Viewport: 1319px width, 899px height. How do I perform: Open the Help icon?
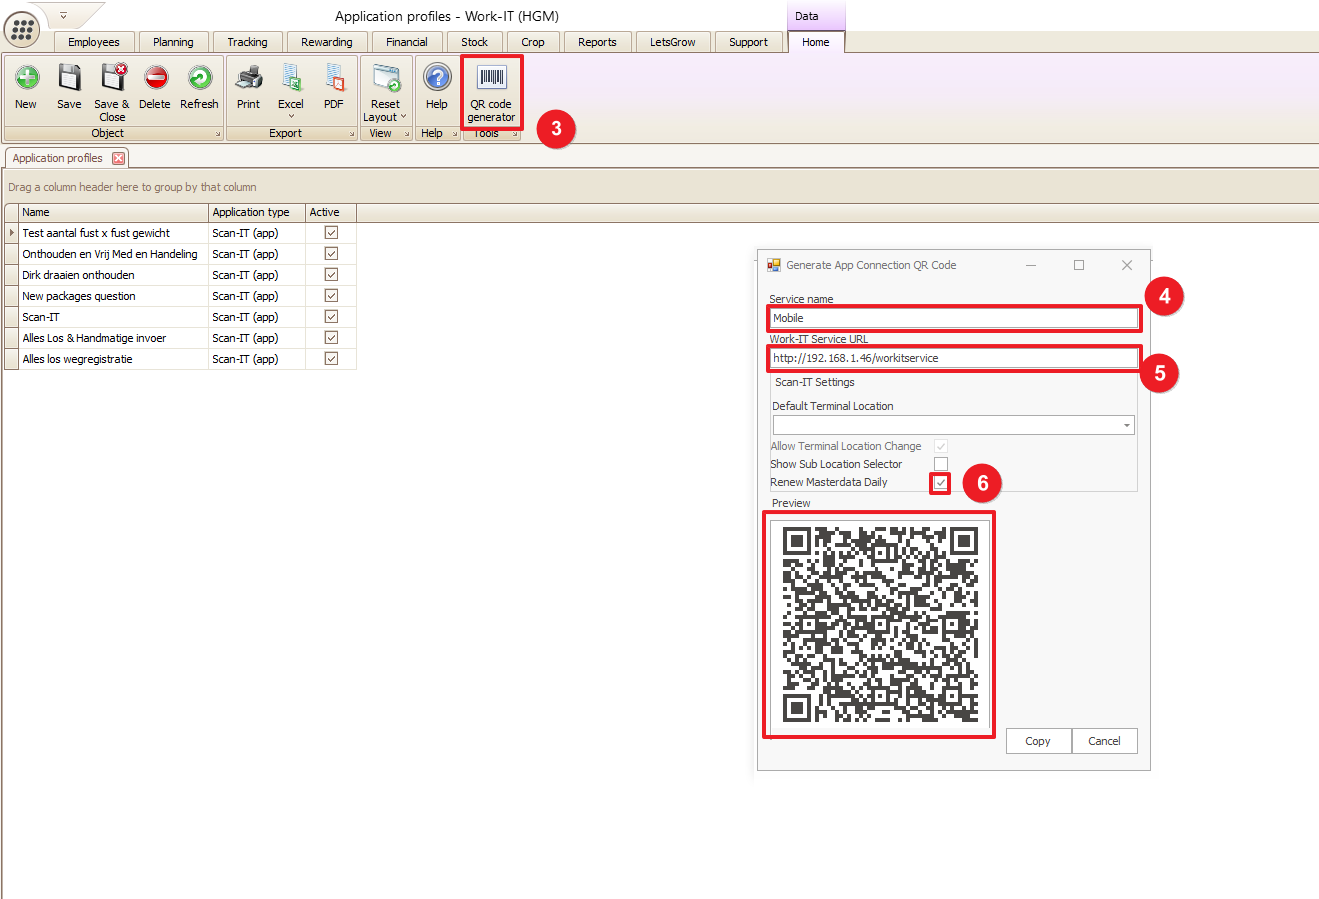(437, 78)
